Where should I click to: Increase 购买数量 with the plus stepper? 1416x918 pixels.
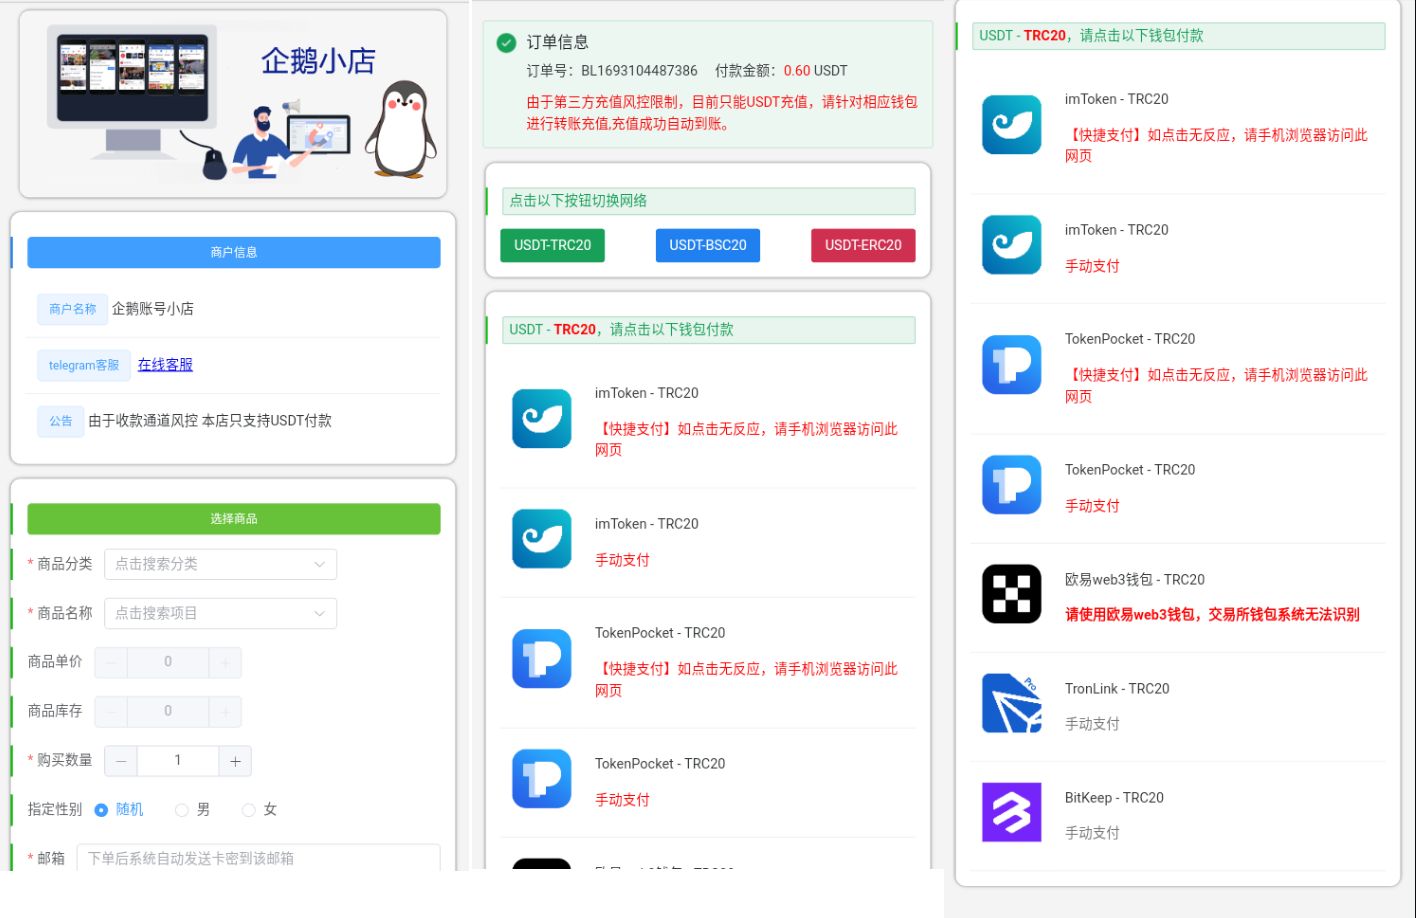click(235, 761)
